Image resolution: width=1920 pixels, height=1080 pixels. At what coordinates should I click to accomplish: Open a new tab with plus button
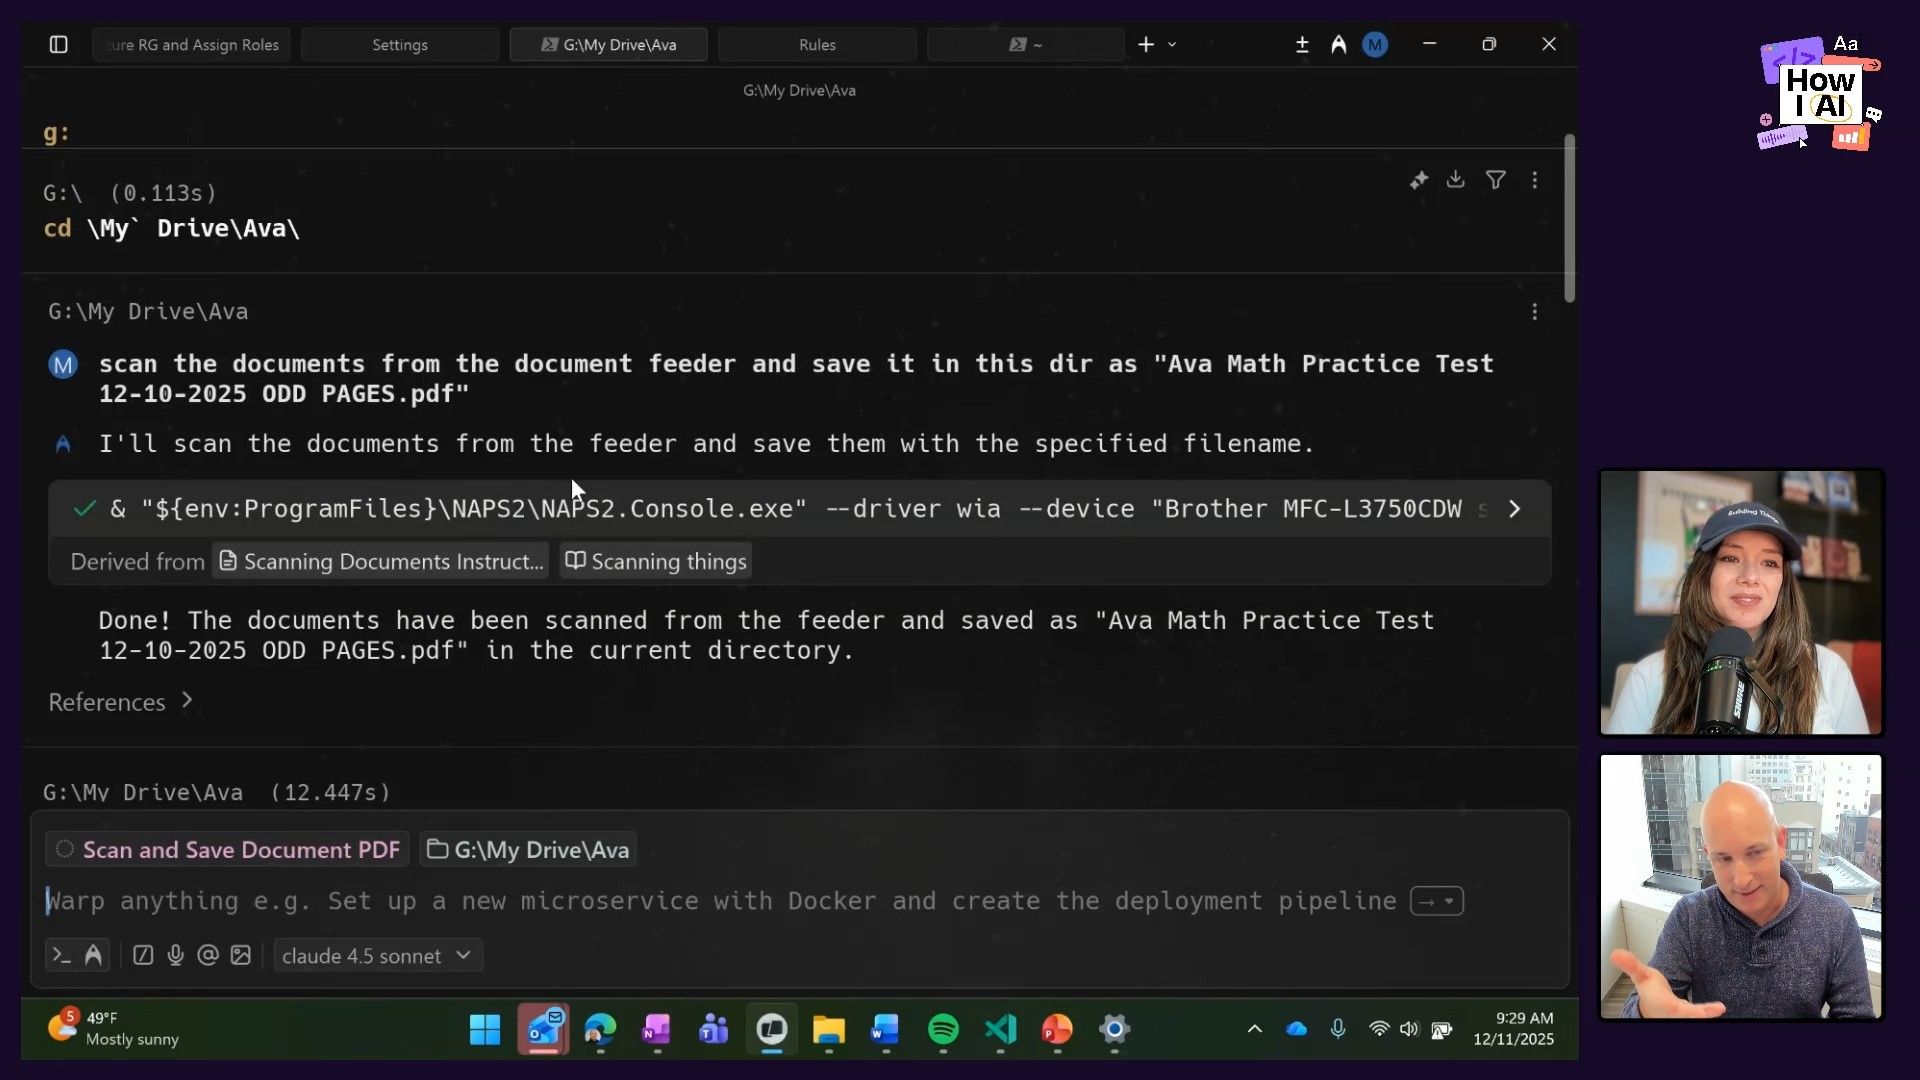[1146, 44]
